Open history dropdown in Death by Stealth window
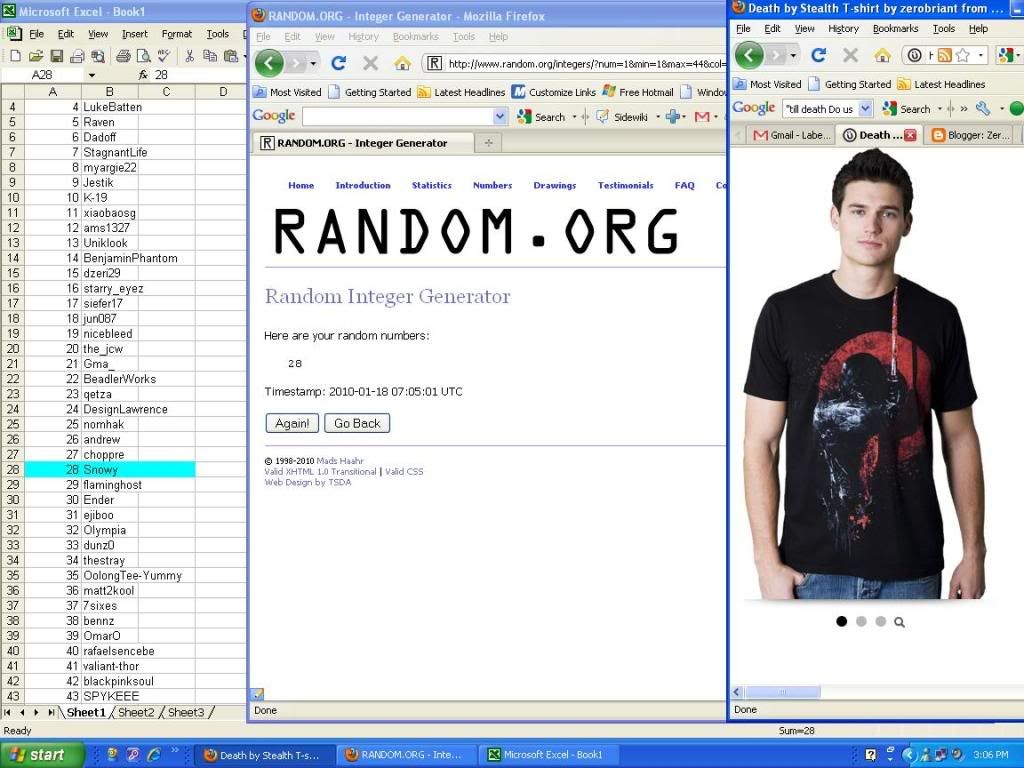Screen dimensions: 1024x768 click(793, 56)
